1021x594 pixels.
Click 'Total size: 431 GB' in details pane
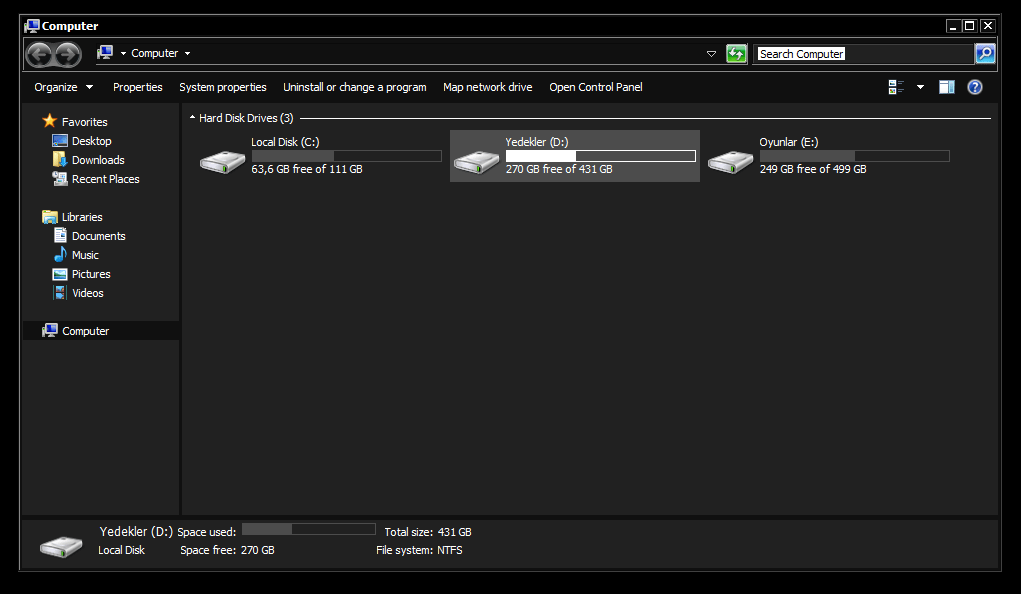coord(428,532)
